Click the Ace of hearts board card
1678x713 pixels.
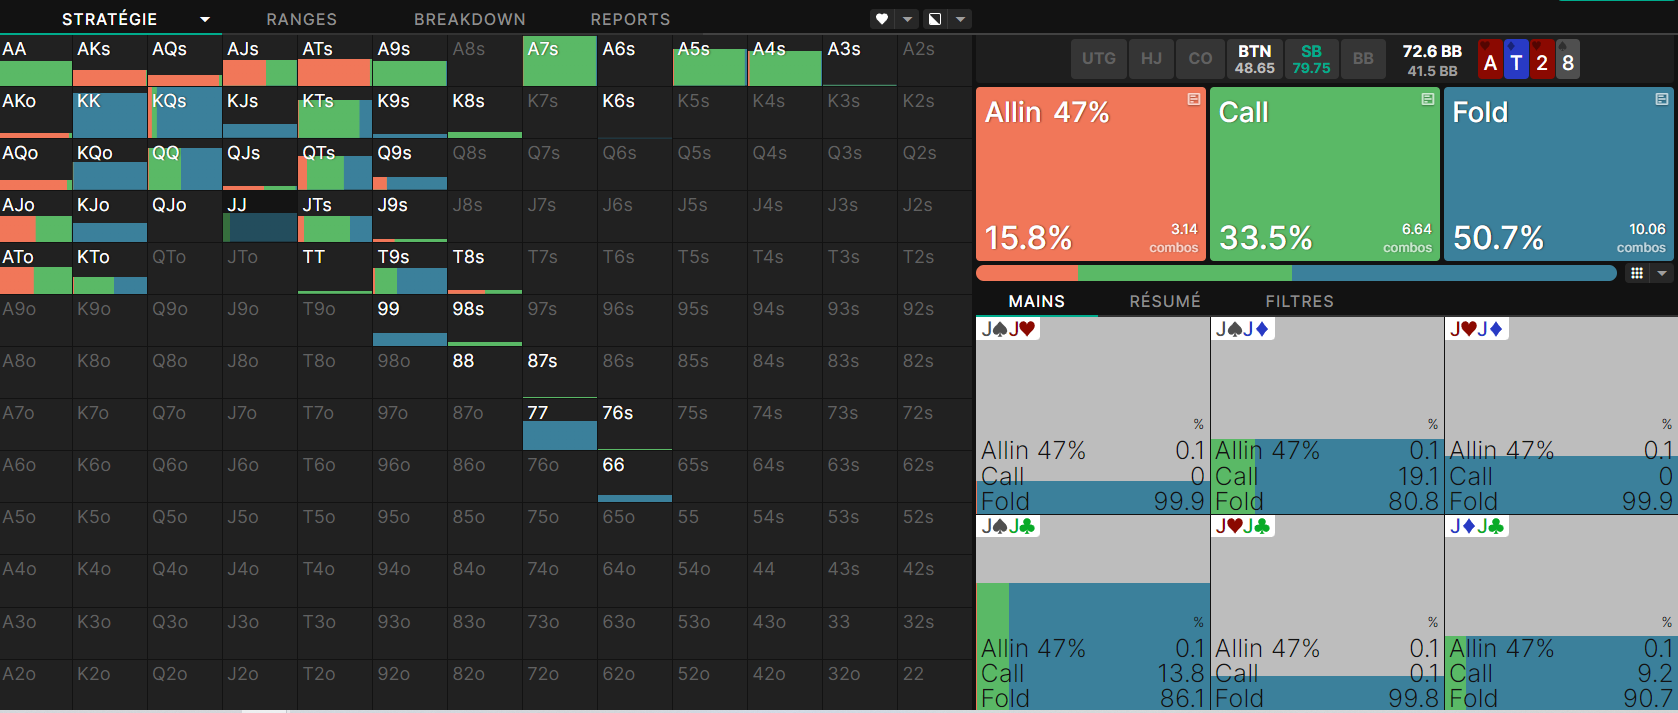pyautogui.click(x=1490, y=60)
